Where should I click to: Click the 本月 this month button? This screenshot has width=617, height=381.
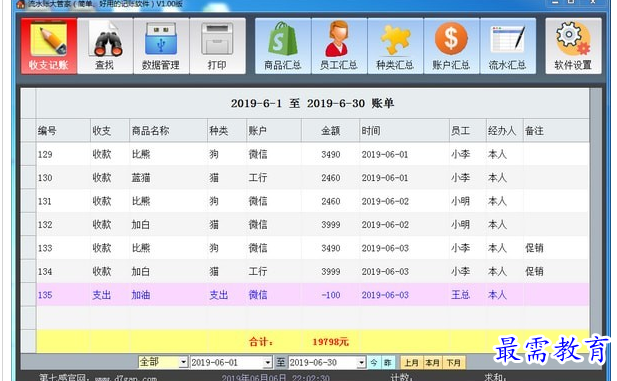click(432, 363)
